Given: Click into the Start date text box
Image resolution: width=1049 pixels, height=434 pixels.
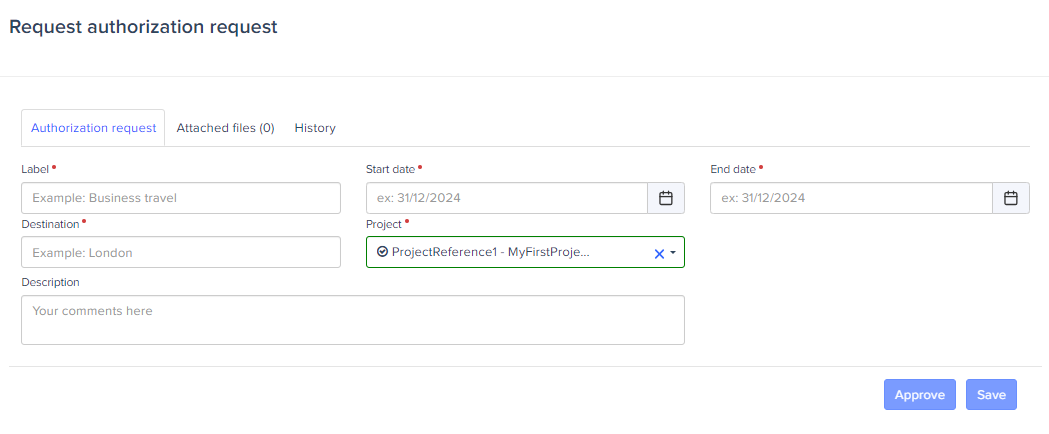Looking at the screenshot, I should point(507,198).
